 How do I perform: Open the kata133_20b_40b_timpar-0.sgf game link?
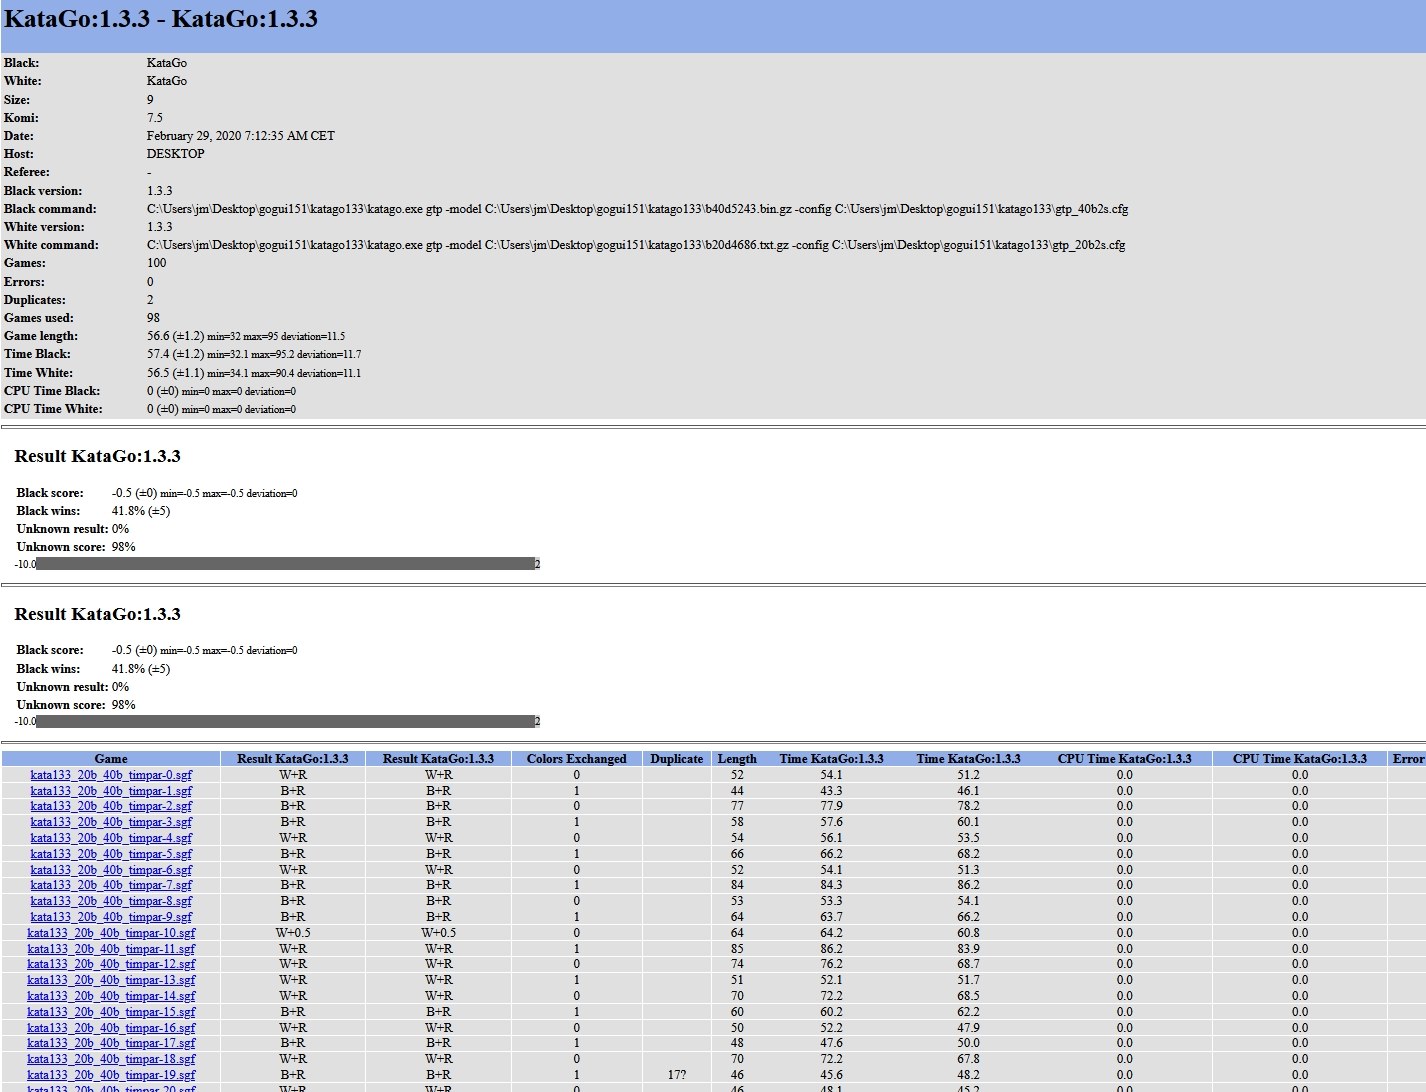coord(111,775)
